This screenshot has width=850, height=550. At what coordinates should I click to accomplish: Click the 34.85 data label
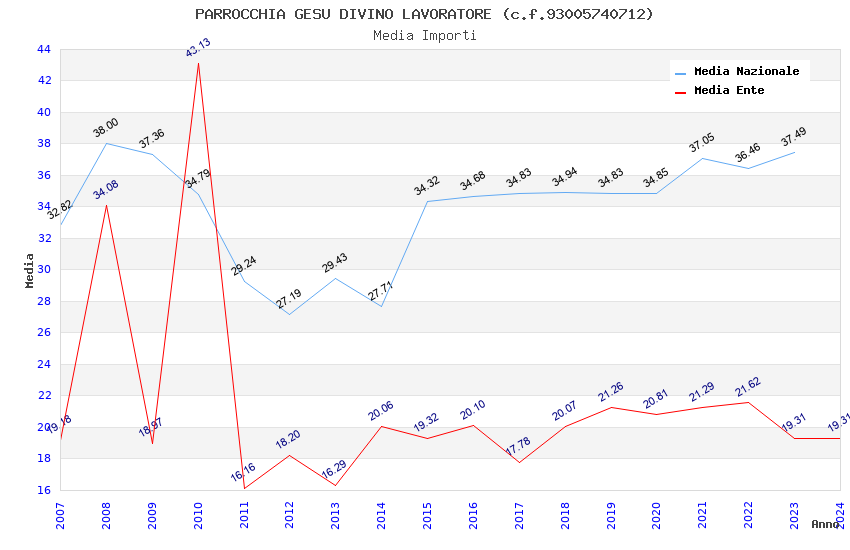(656, 178)
